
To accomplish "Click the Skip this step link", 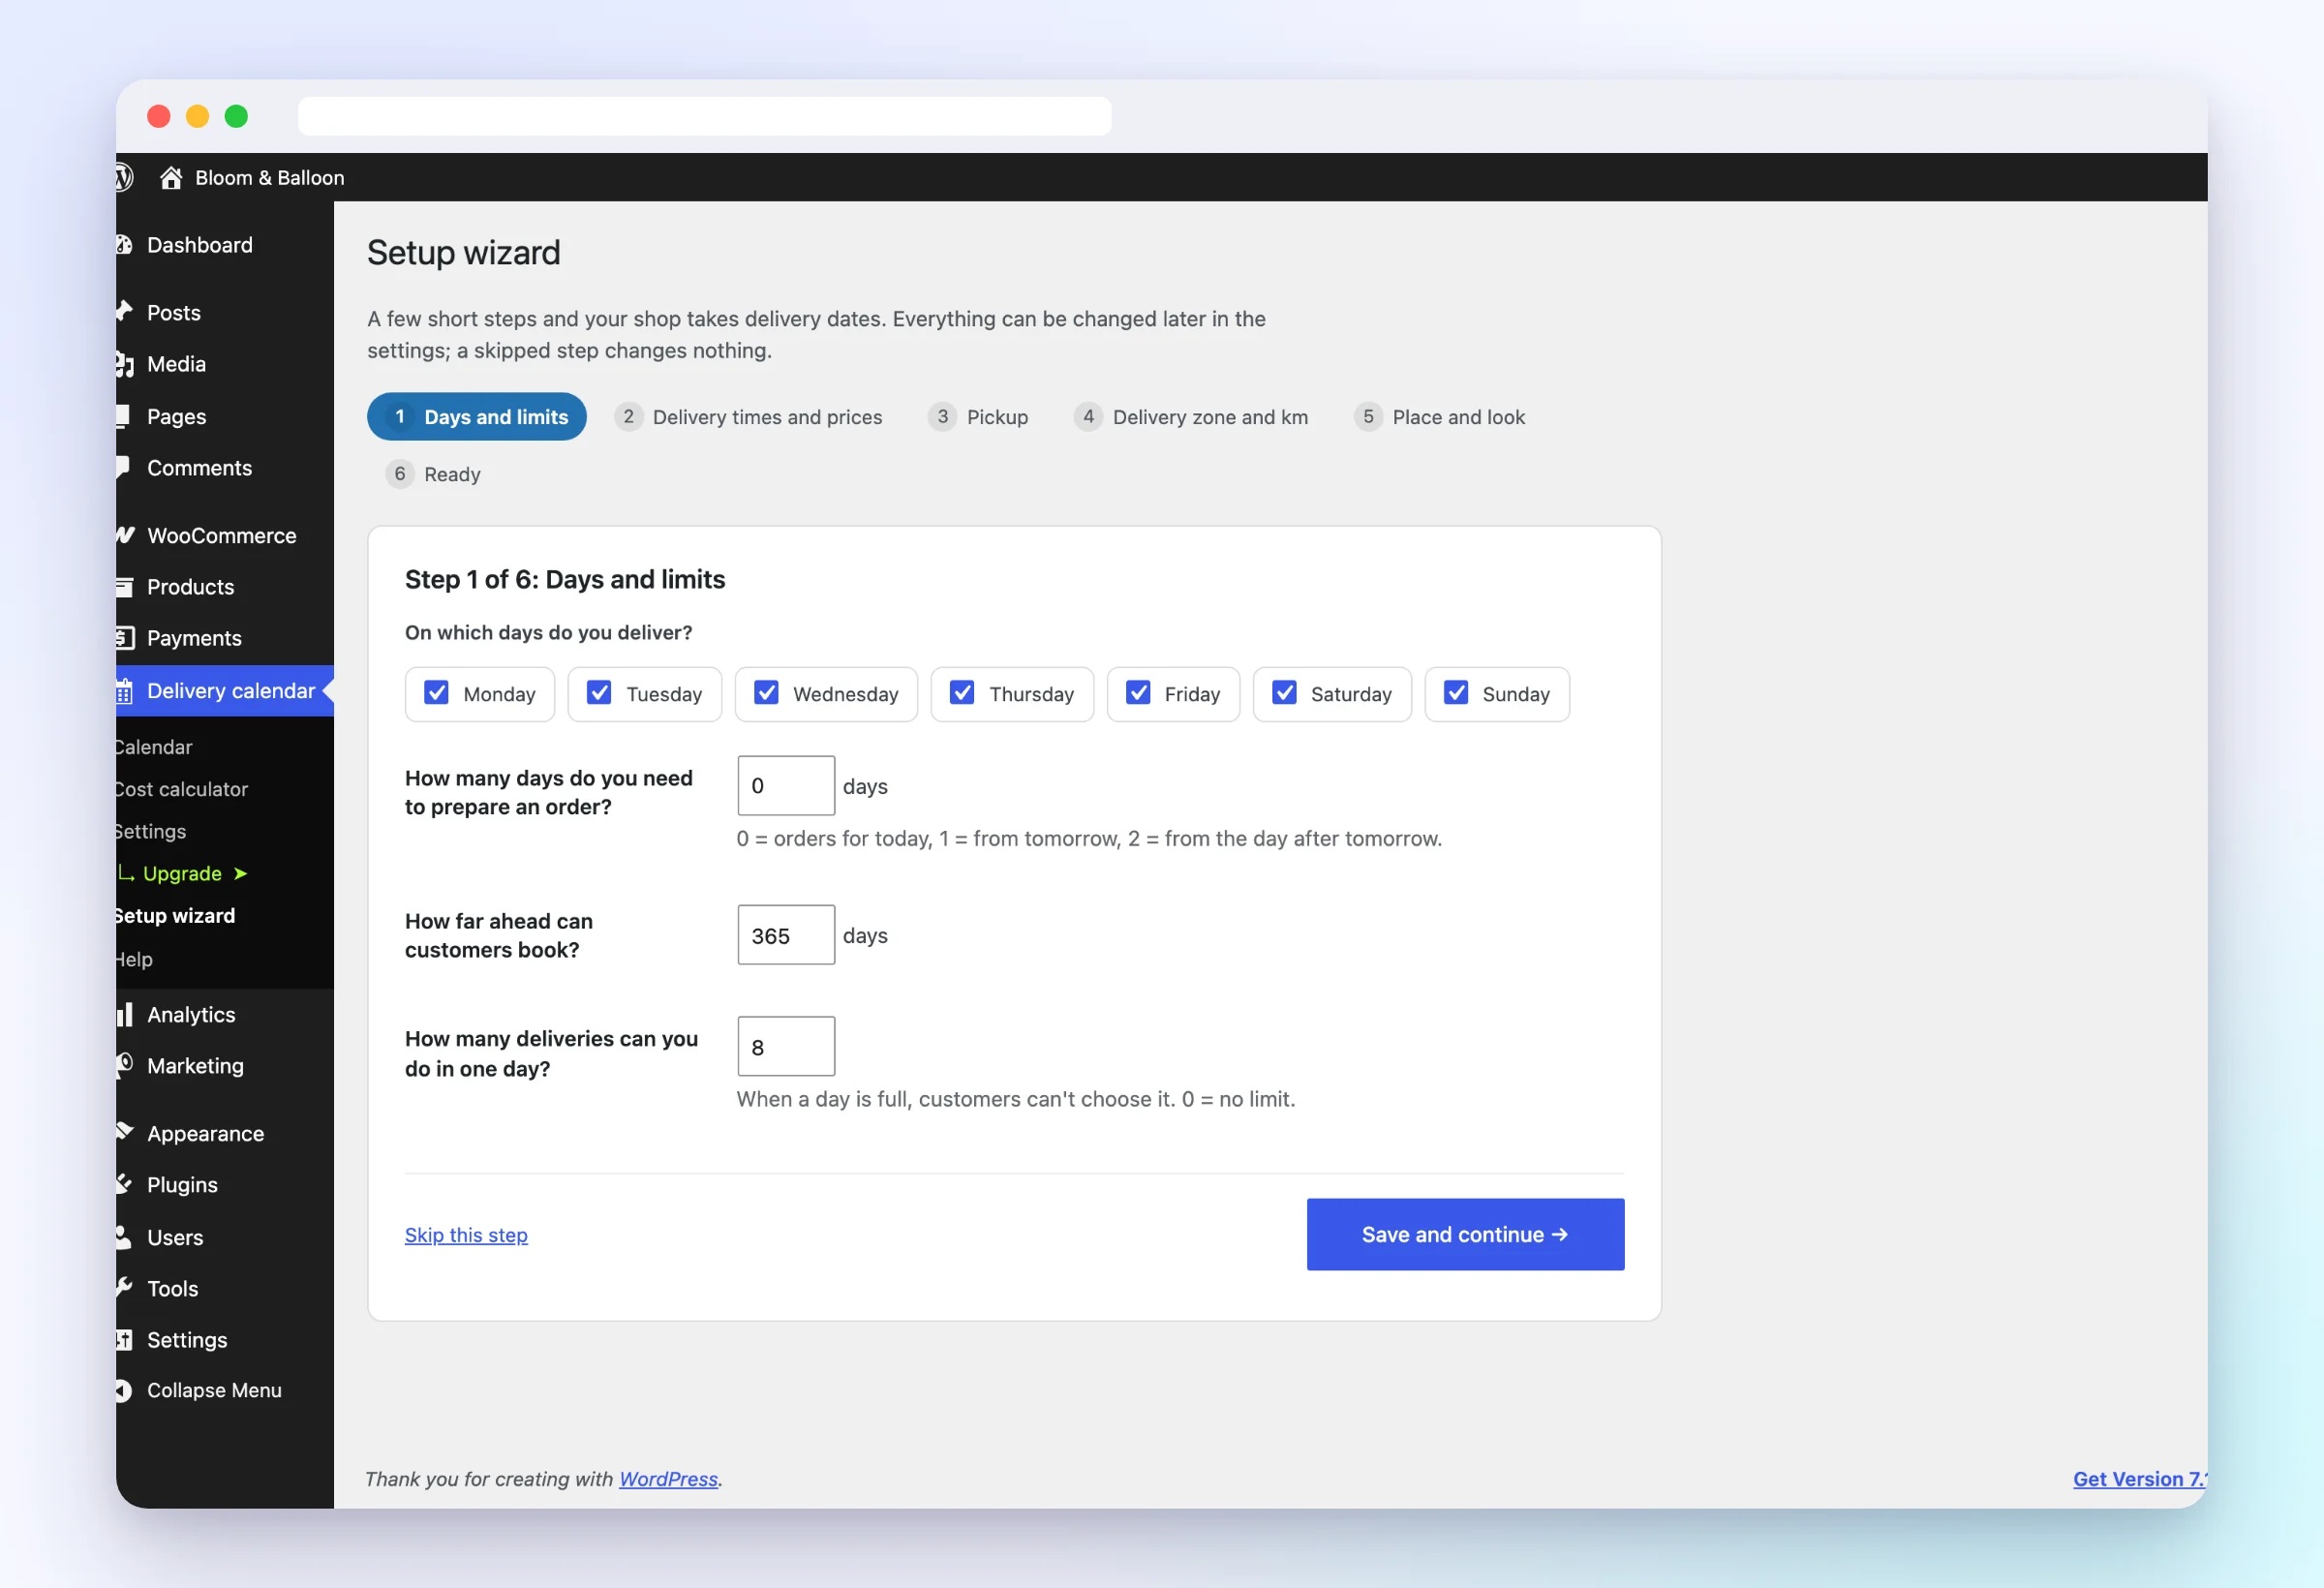I will point(466,1236).
